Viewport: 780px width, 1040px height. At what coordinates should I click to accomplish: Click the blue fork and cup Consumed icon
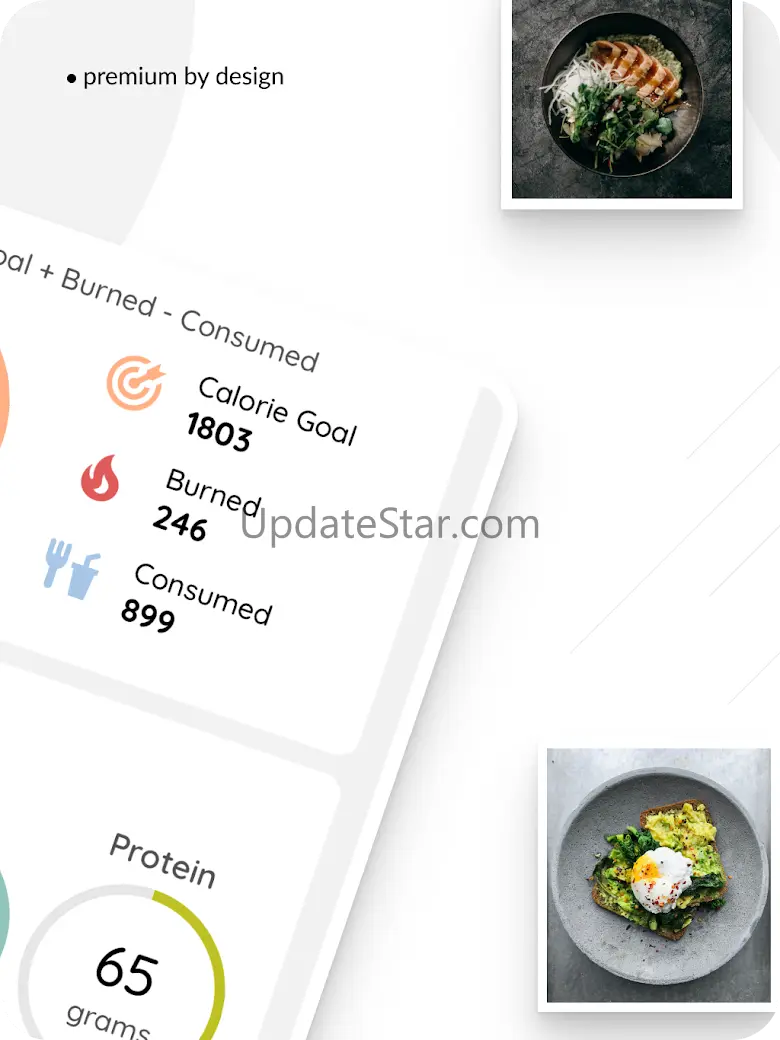[x=72, y=569]
